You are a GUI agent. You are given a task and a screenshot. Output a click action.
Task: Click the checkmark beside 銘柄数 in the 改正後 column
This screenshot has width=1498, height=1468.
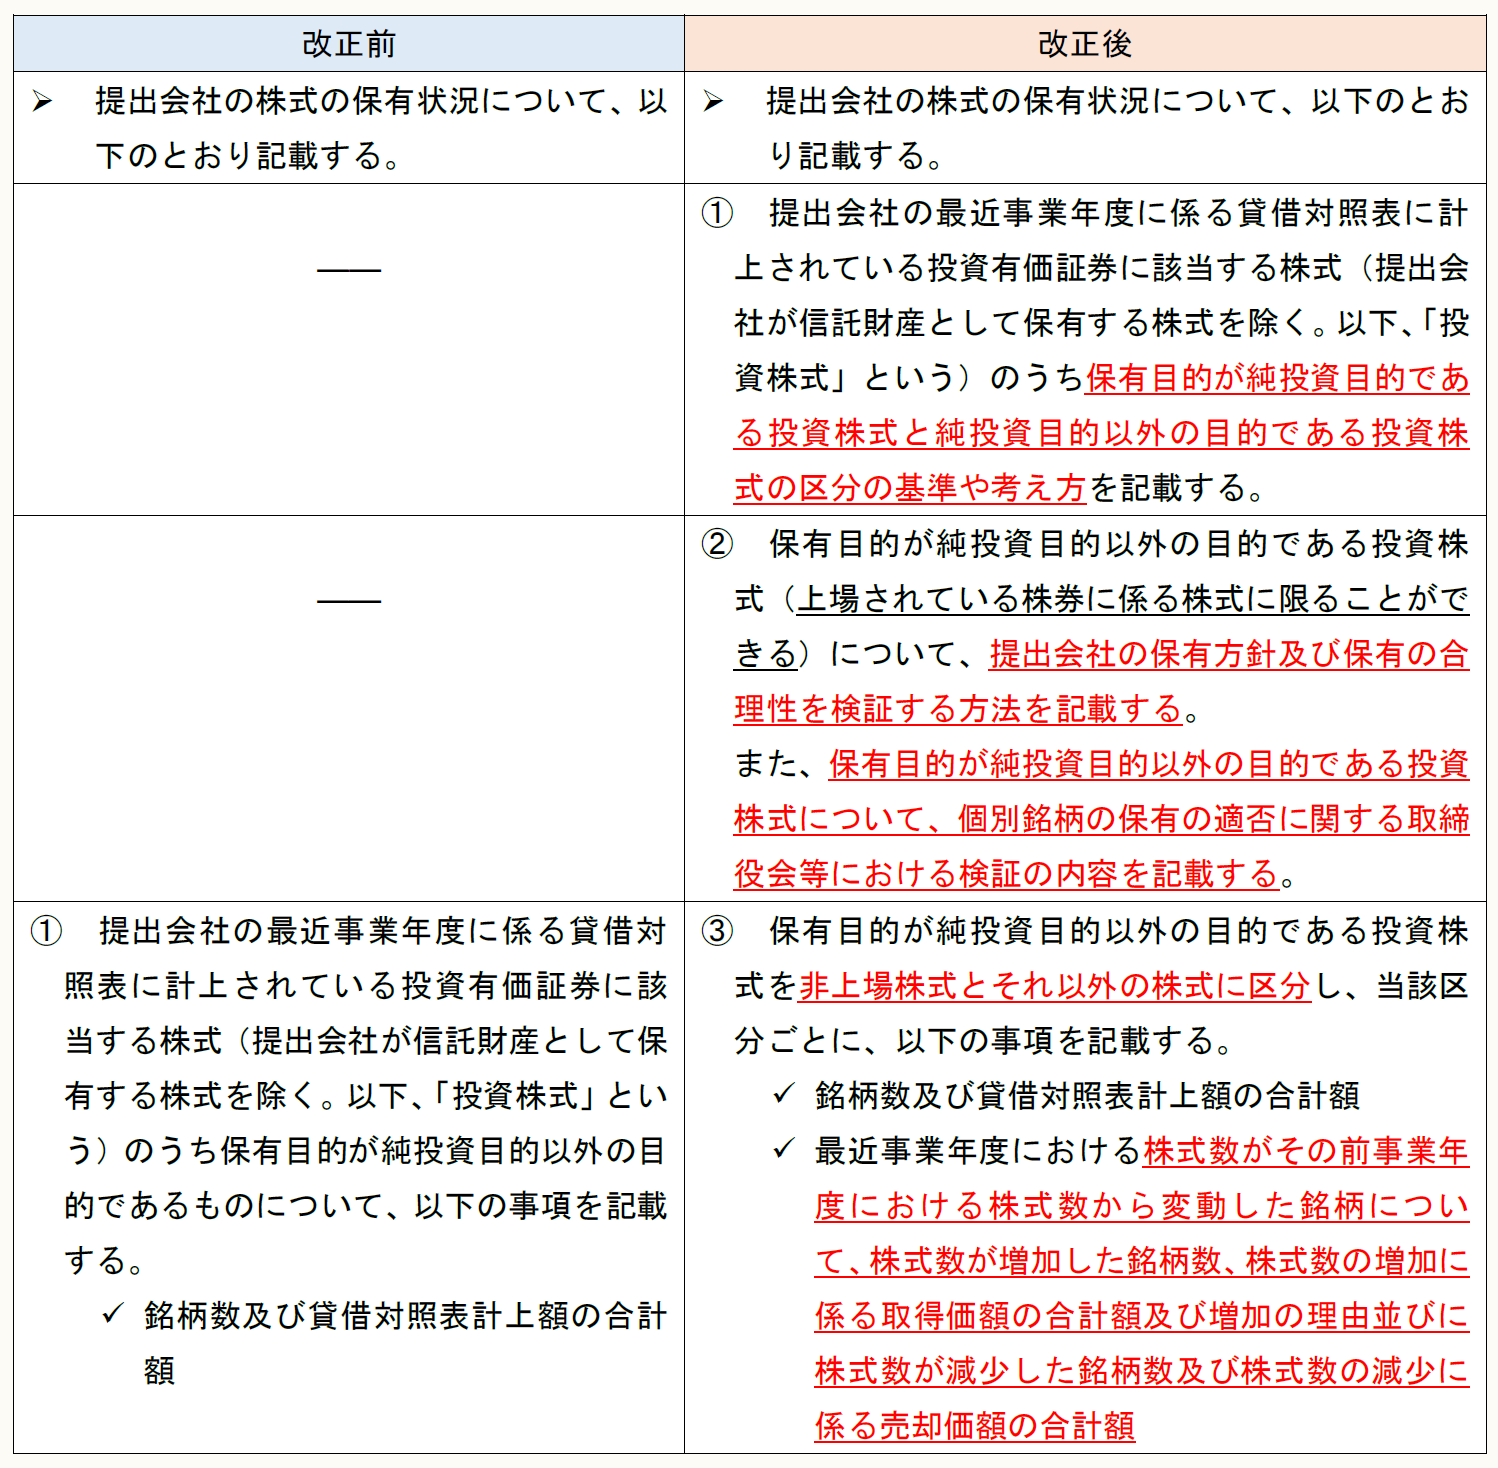point(784,1094)
